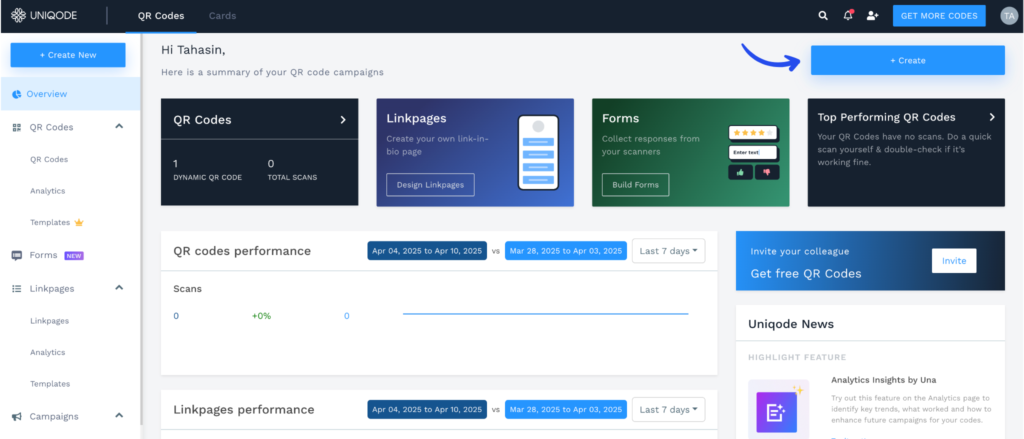Image resolution: width=1024 pixels, height=439 pixels.
Task: Click the Scans chart line
Action: [x=545, y=314]
